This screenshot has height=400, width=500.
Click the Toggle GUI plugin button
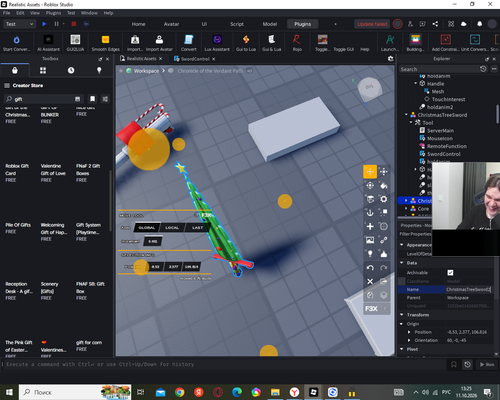point(343,49)
